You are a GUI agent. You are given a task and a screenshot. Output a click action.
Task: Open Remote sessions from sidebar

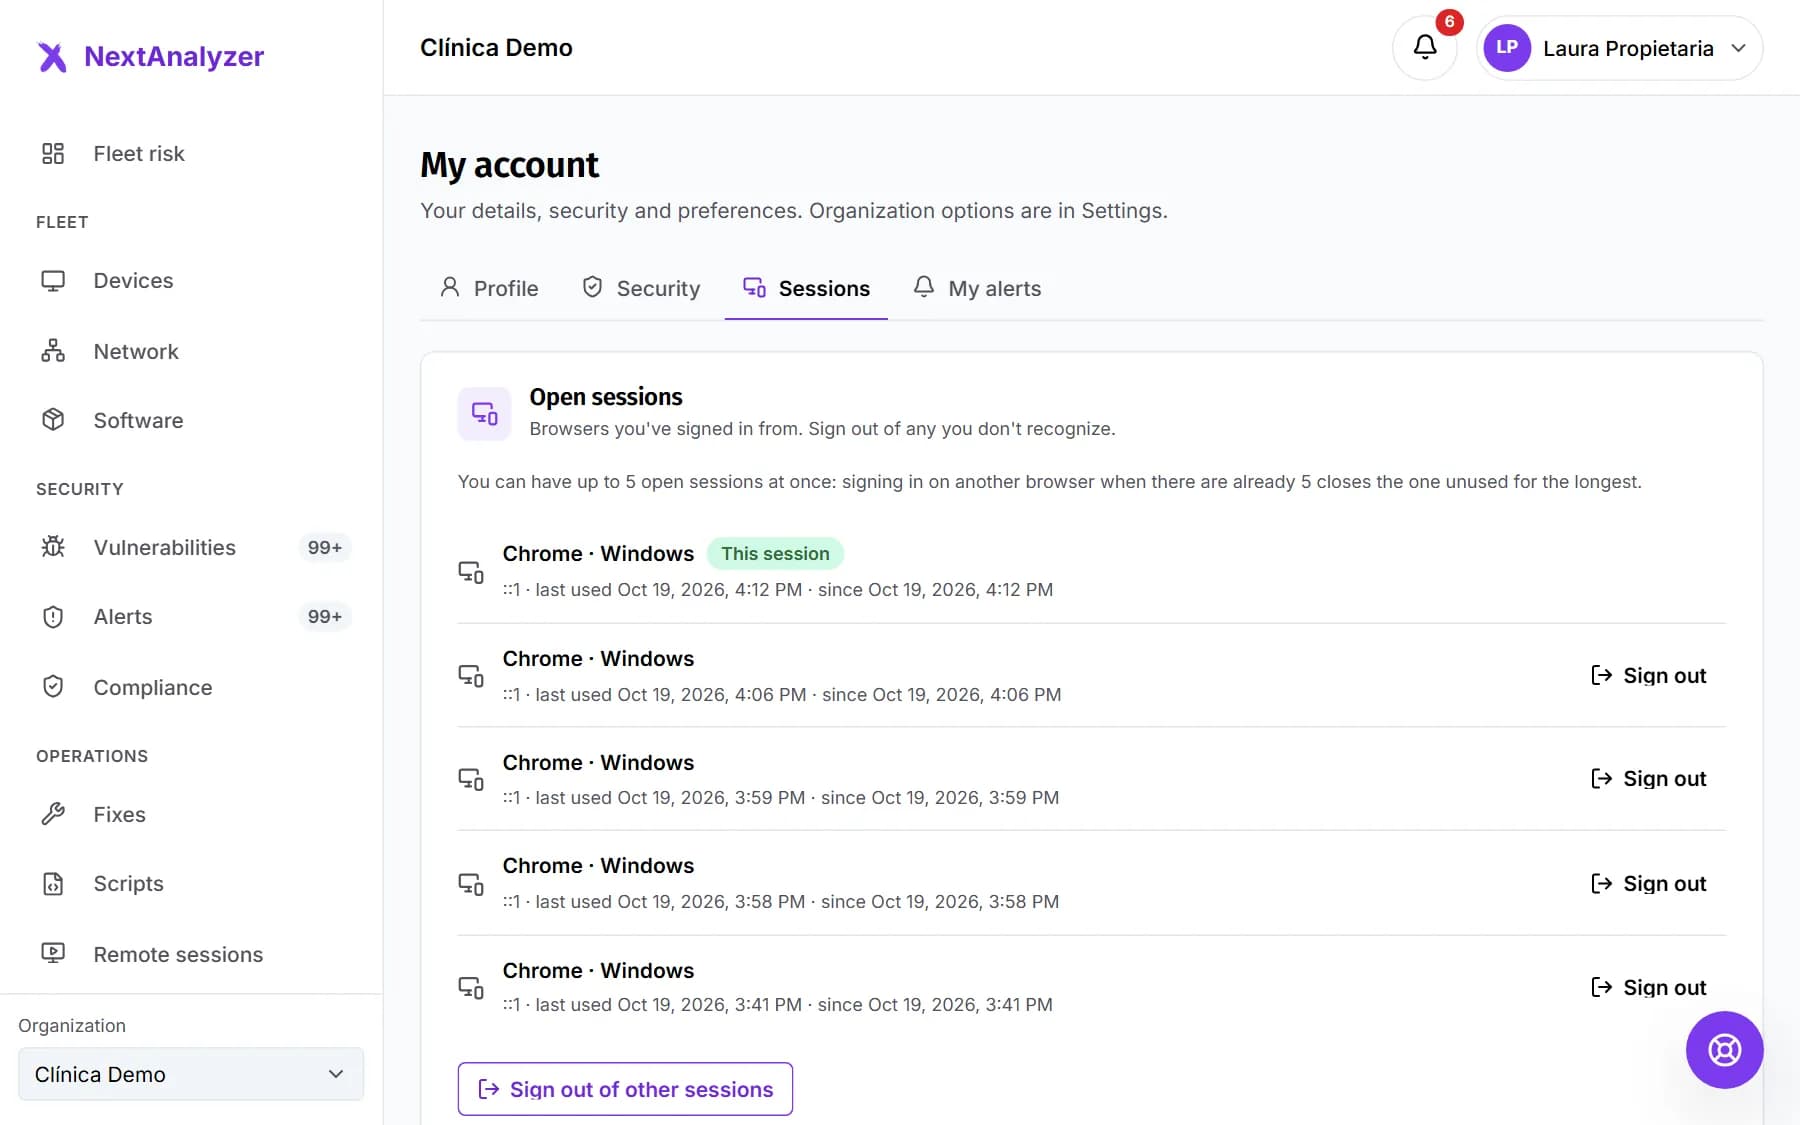tap(191, 954)
